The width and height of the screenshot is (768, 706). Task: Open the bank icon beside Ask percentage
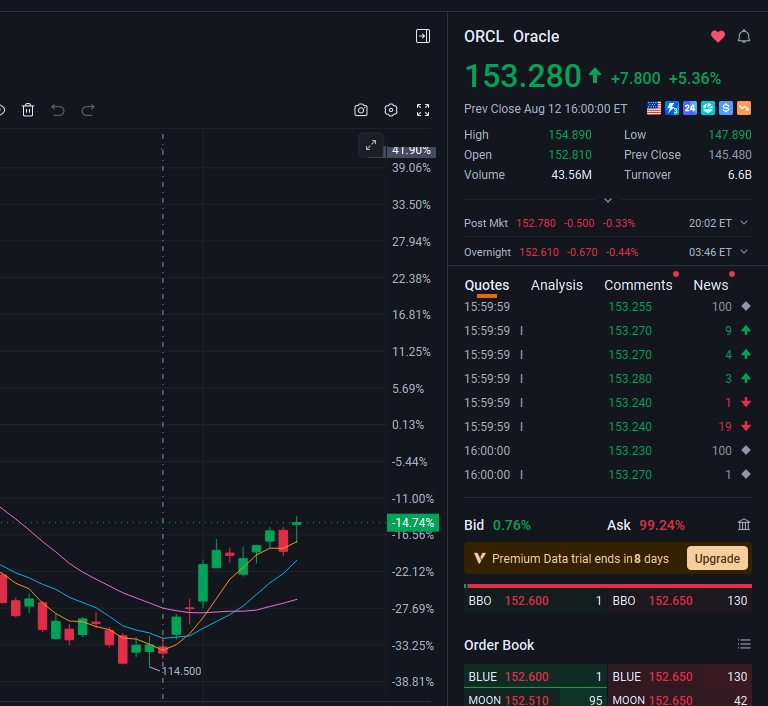point(744,525)
